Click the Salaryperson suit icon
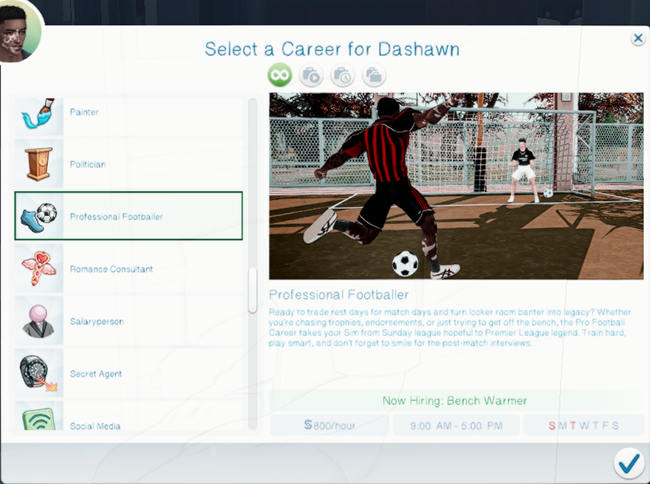This screenshot has height=484, width=650. (39, 321)
